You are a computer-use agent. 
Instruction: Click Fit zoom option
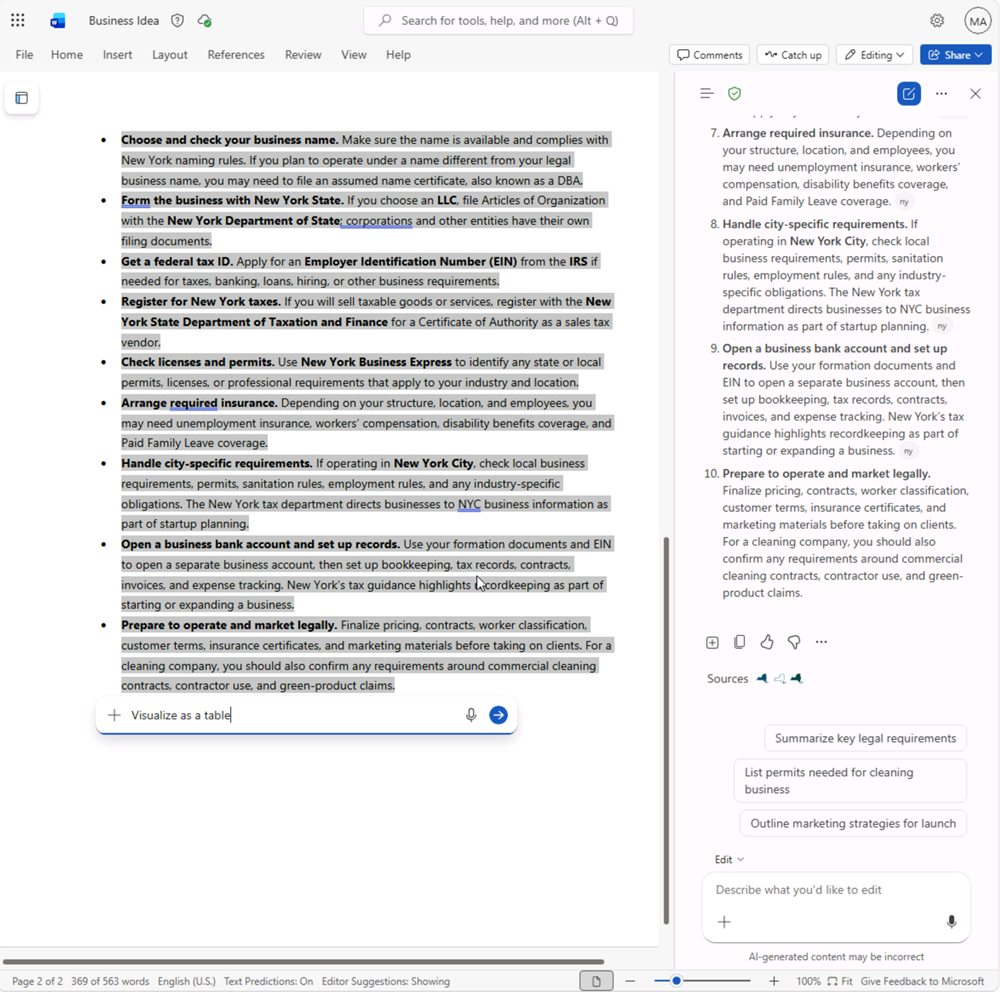pyautogui.click(x=840, y=981)
